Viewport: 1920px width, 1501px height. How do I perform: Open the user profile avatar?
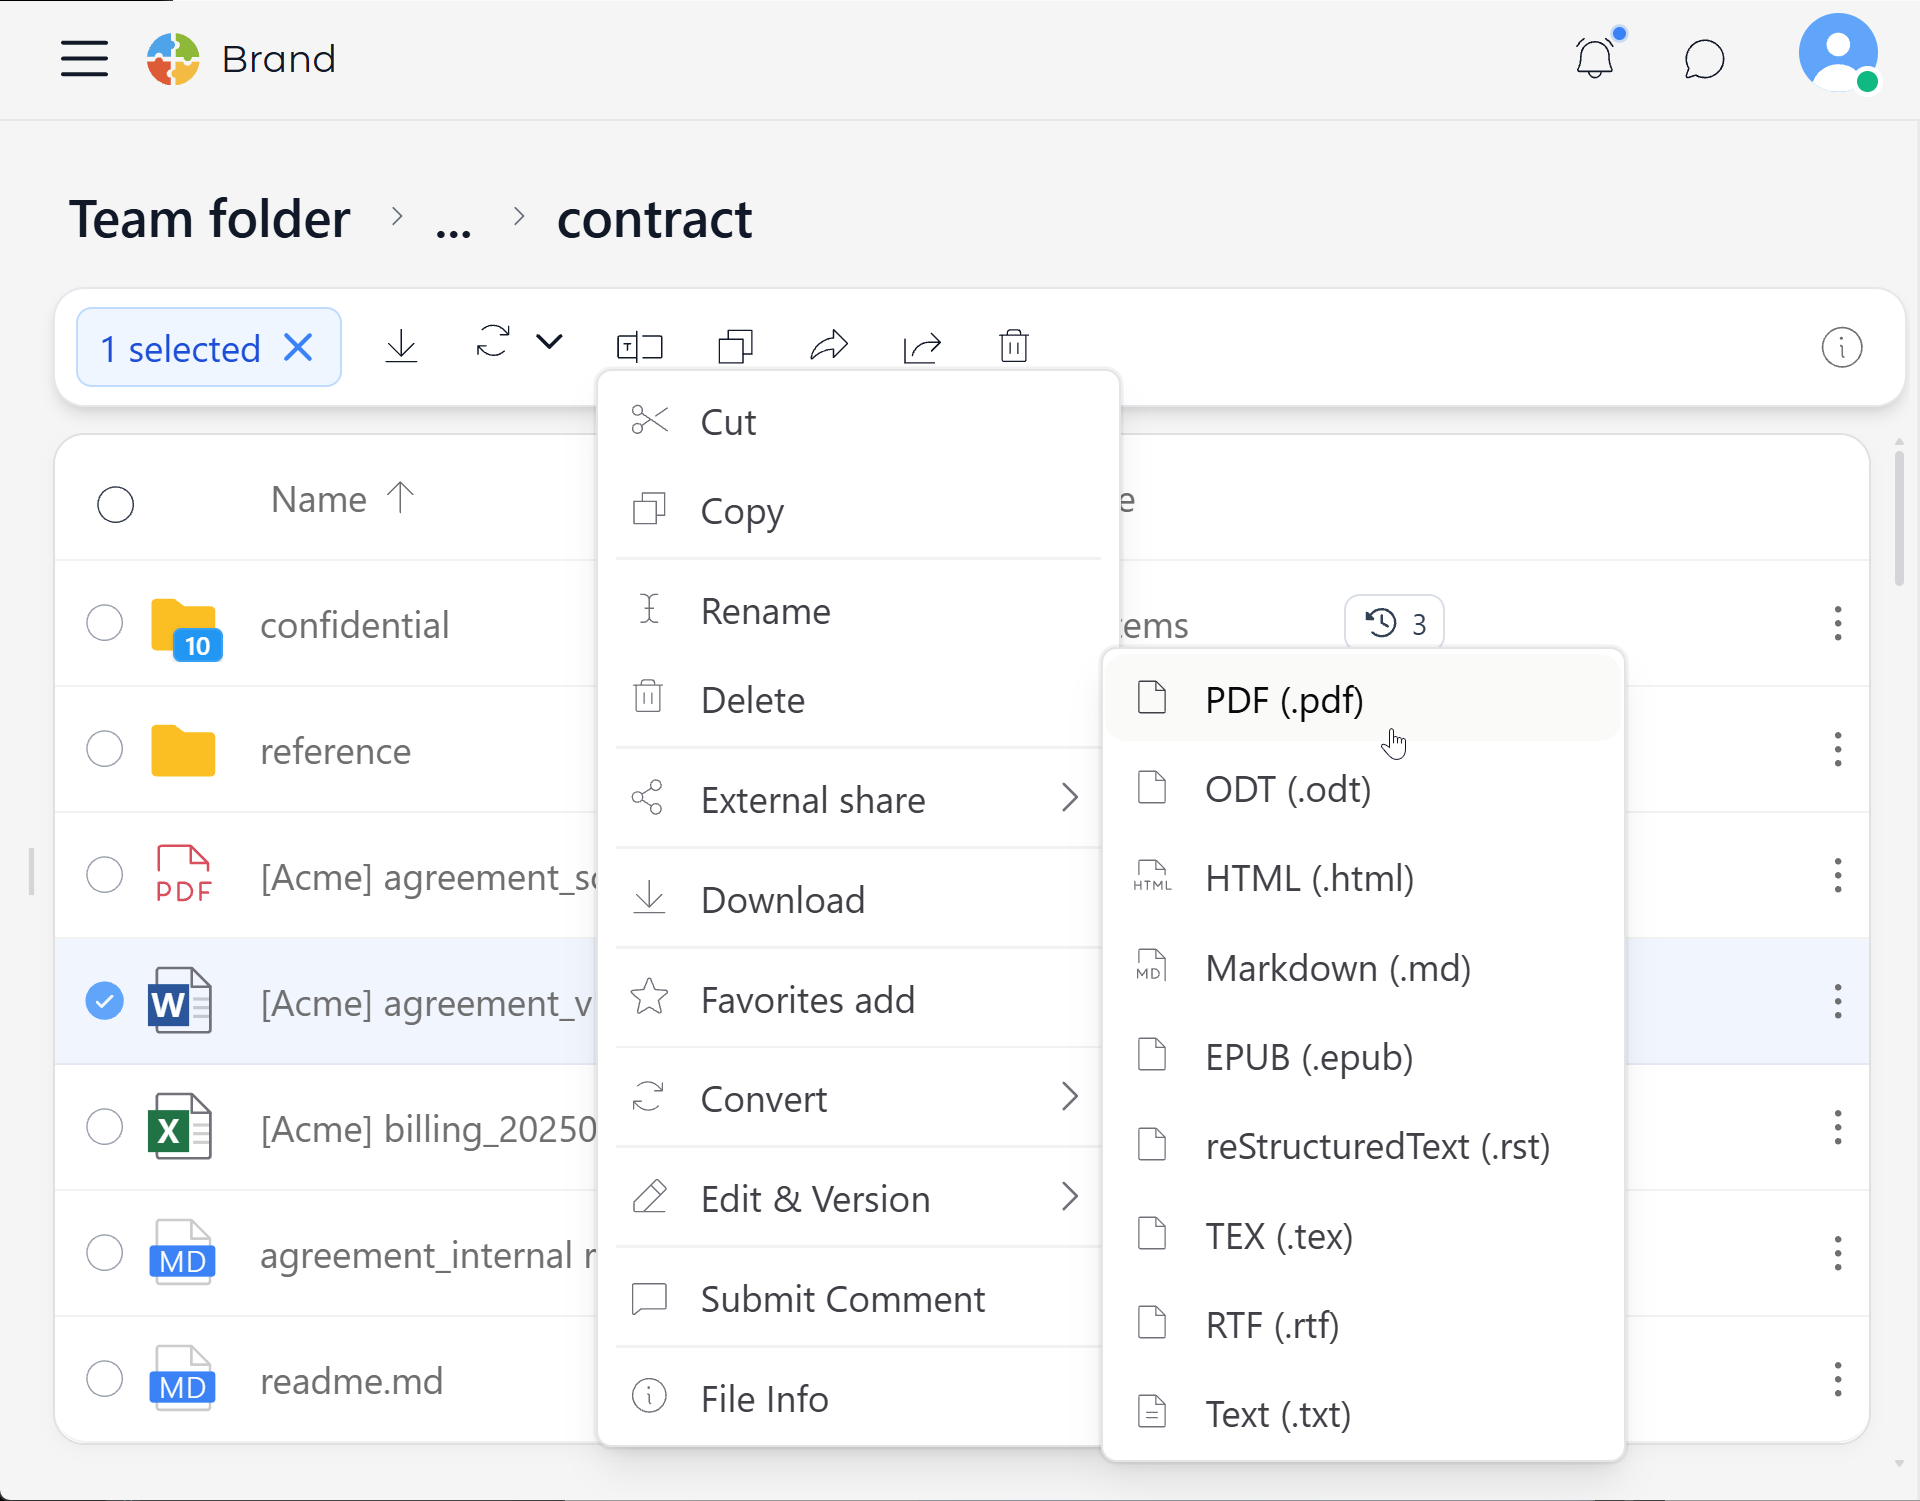1838,53
